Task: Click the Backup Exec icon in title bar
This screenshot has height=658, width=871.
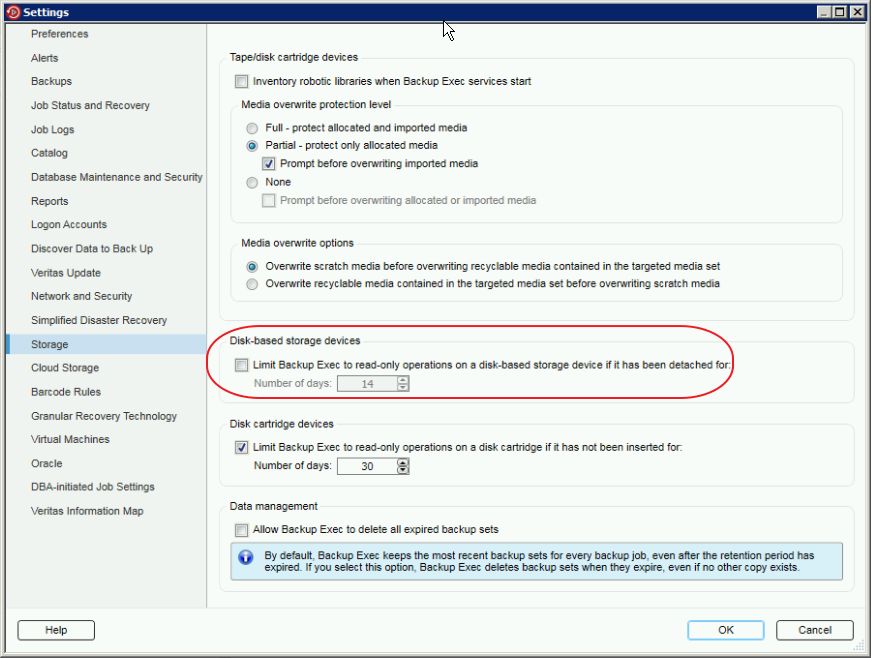Action: point(13,12)
